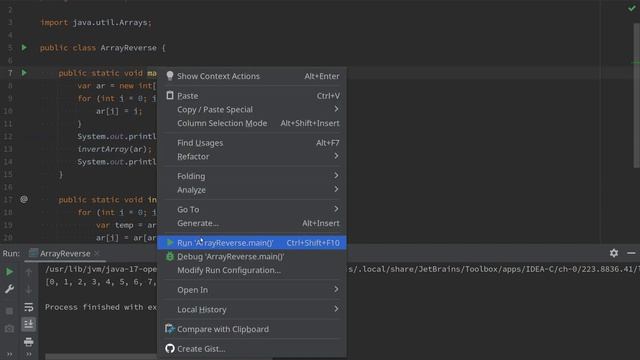
Task: Choose Paste from the context menu
Action: [252, 96]
